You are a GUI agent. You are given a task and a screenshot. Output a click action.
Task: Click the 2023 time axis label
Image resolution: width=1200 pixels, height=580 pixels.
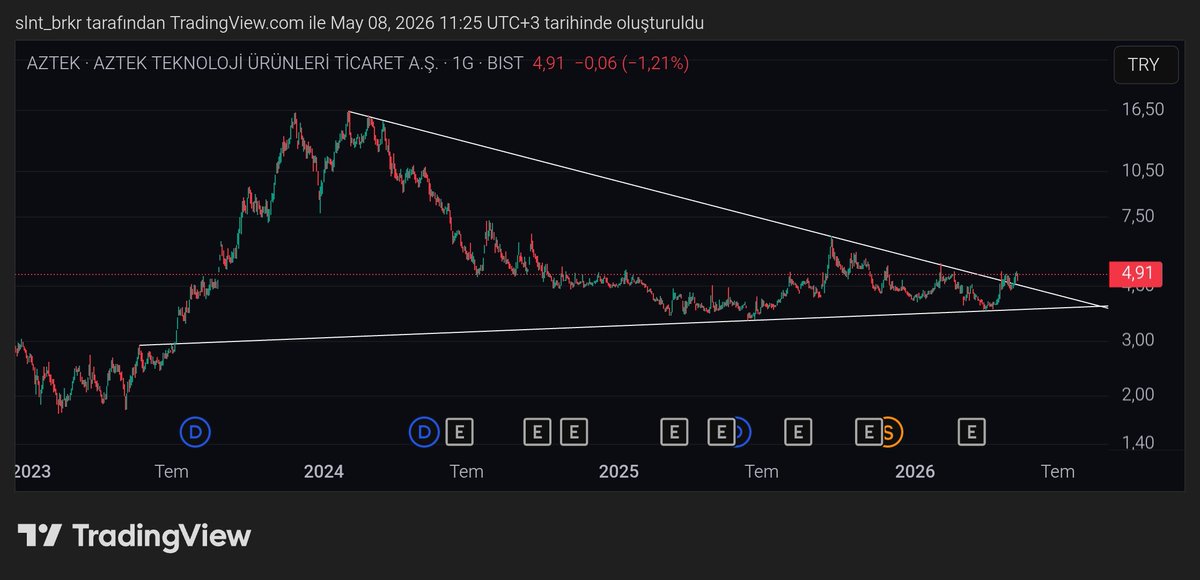pos(30,471)
